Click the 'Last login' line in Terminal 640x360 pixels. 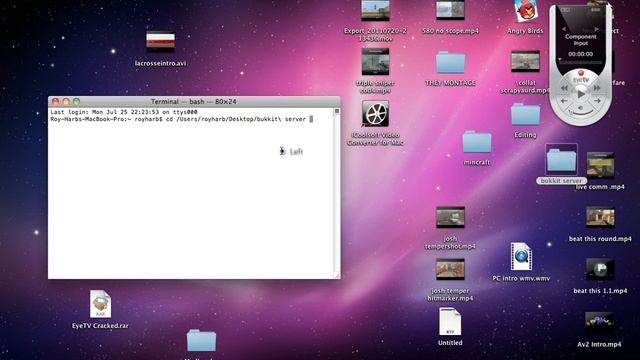click(124, 112)
